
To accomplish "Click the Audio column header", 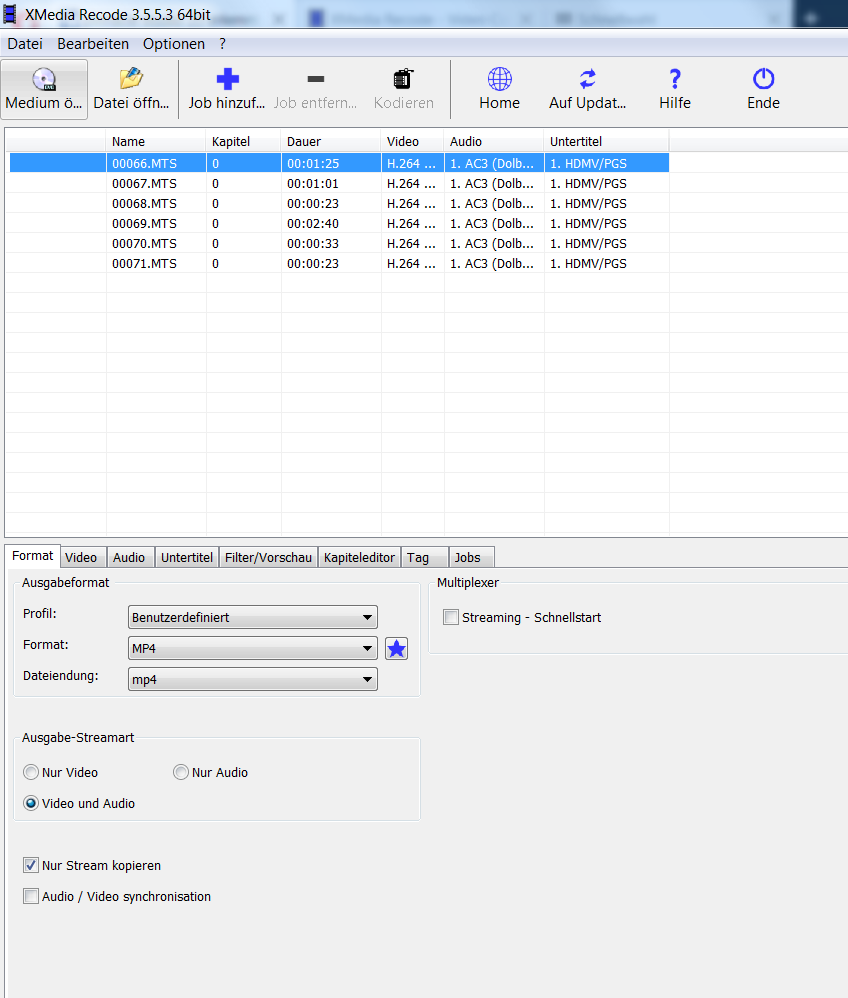I will tap(494, 141).
